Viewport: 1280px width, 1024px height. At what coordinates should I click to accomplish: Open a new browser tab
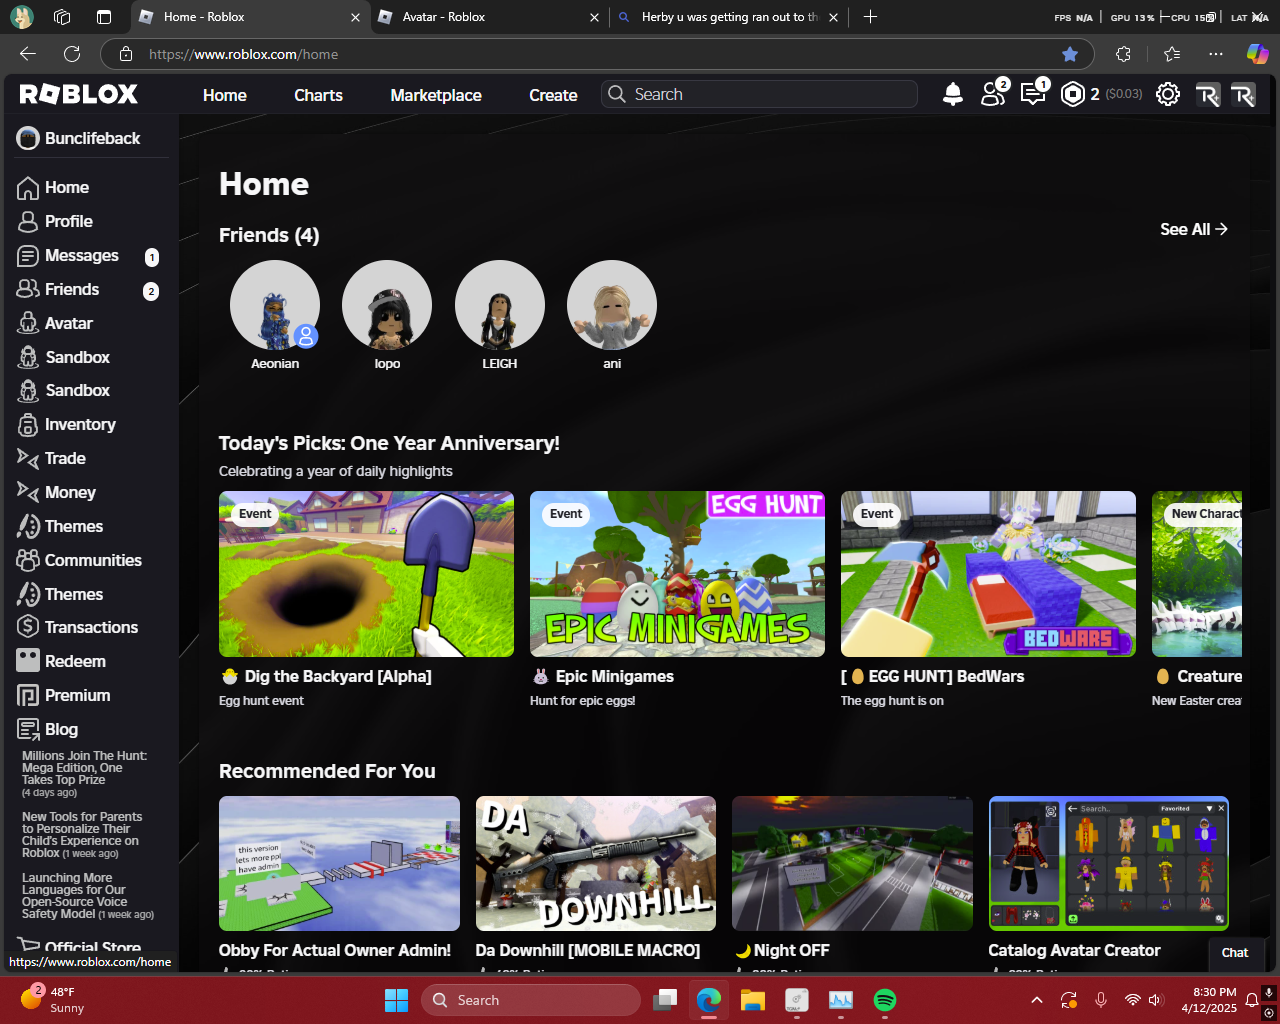click(x=870, y=17)
